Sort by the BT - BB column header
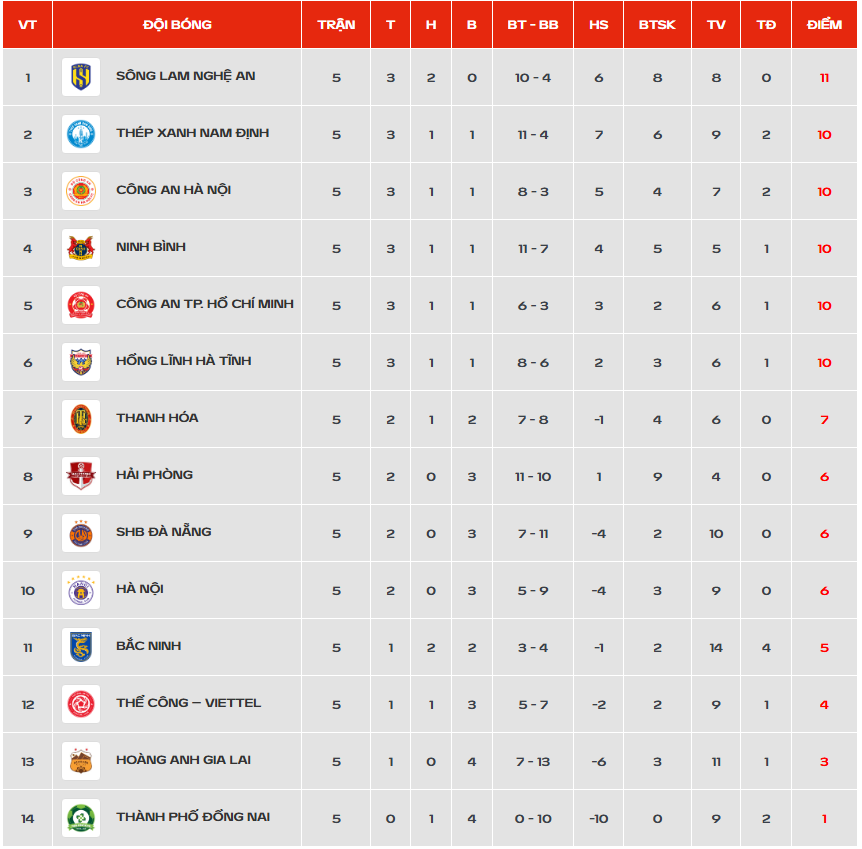This screenshot has width=862, height=849. (533, 25)
